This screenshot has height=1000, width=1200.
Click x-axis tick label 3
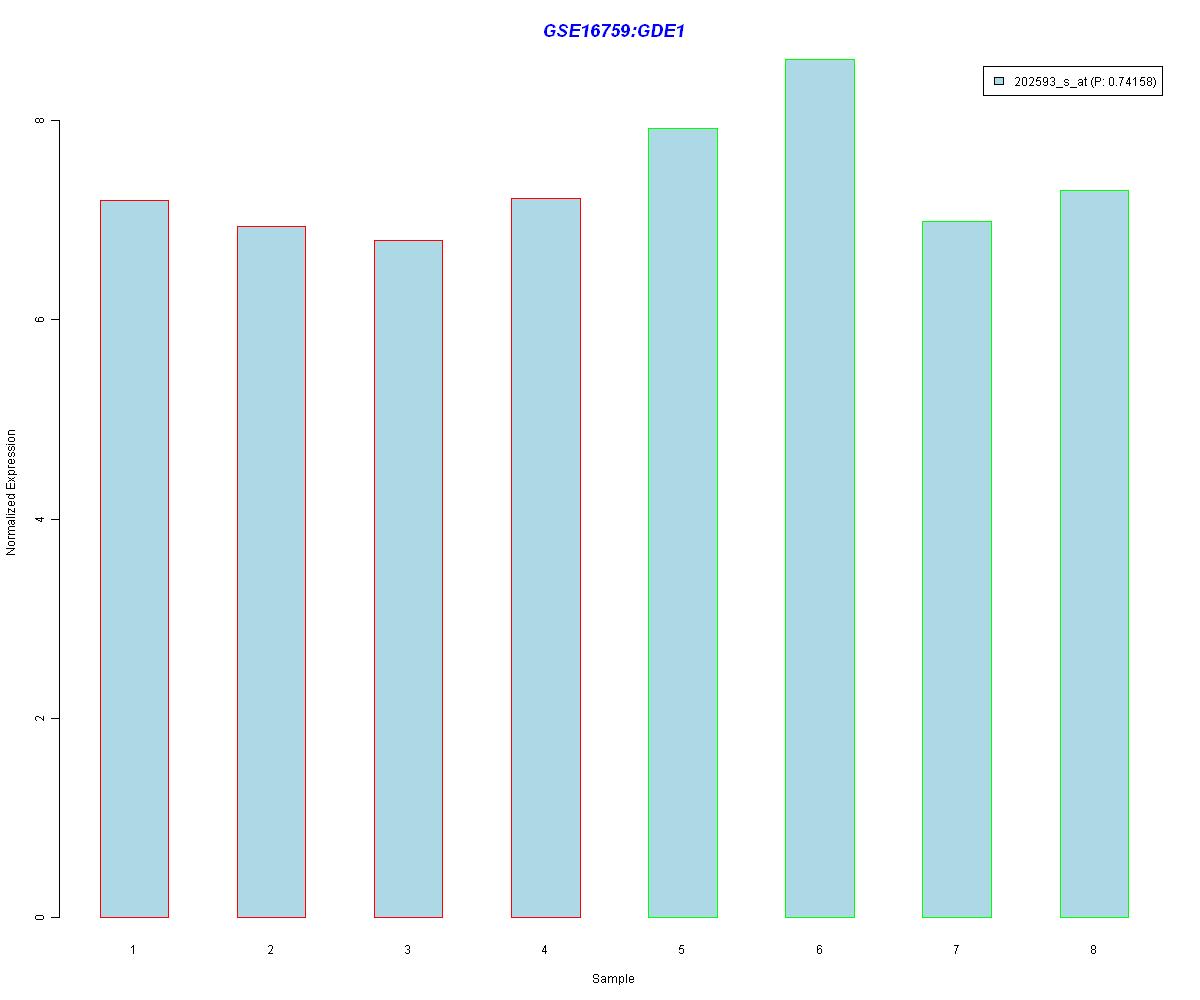(x=407, y=949)
